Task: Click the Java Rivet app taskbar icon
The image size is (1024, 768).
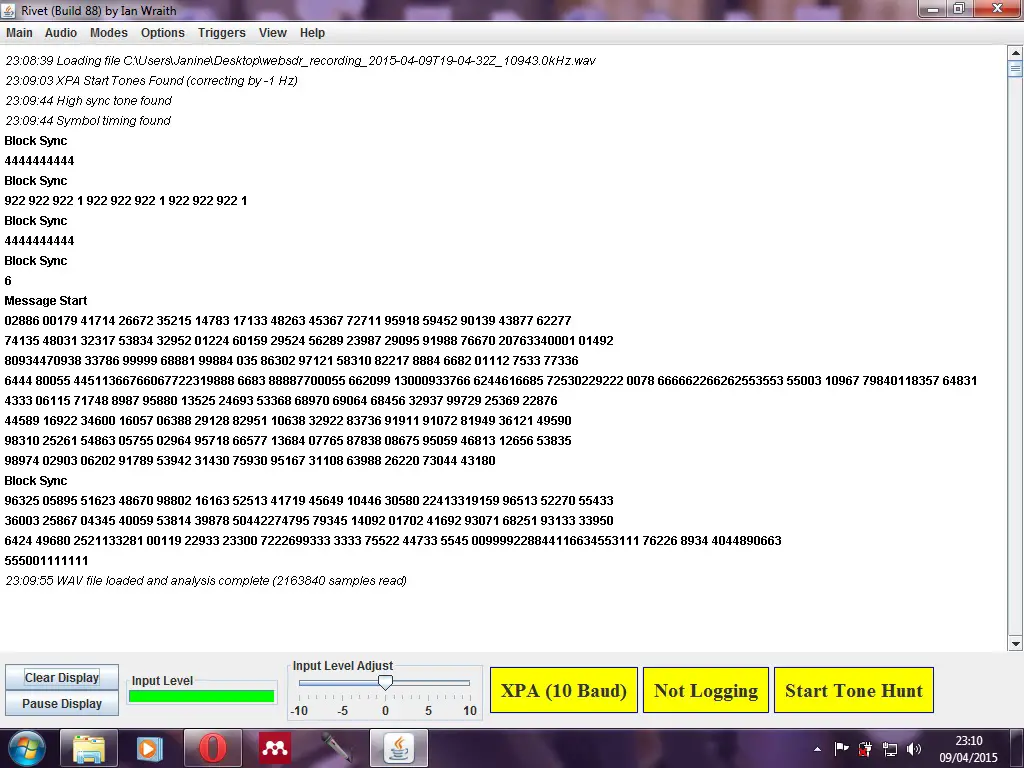Action: 399,748
